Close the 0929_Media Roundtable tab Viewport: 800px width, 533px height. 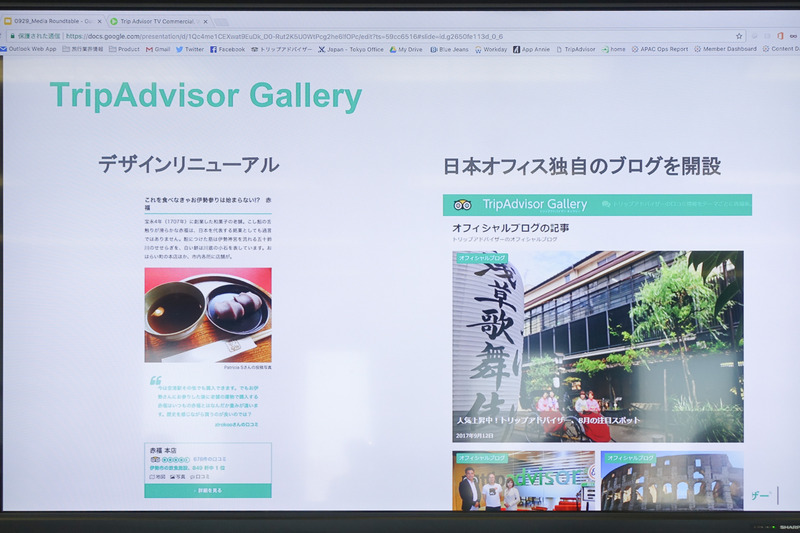[x=99, y=21]
